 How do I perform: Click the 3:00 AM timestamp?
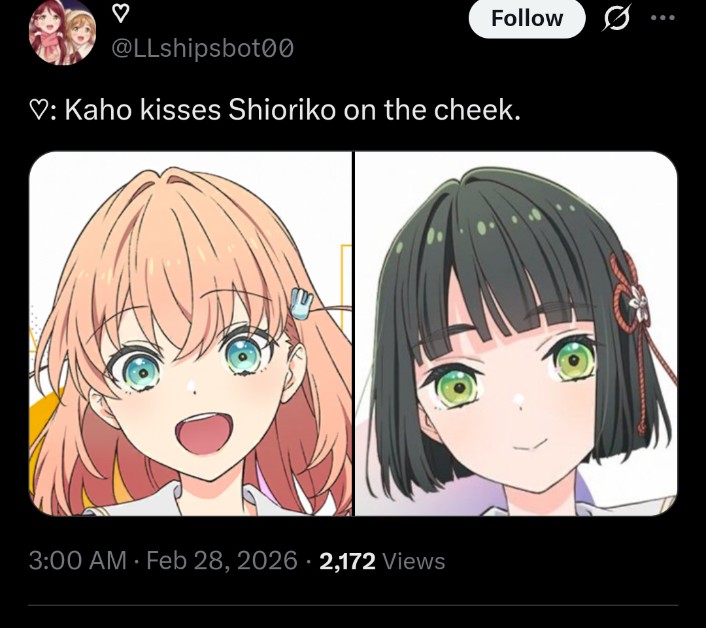click(77, 561)
